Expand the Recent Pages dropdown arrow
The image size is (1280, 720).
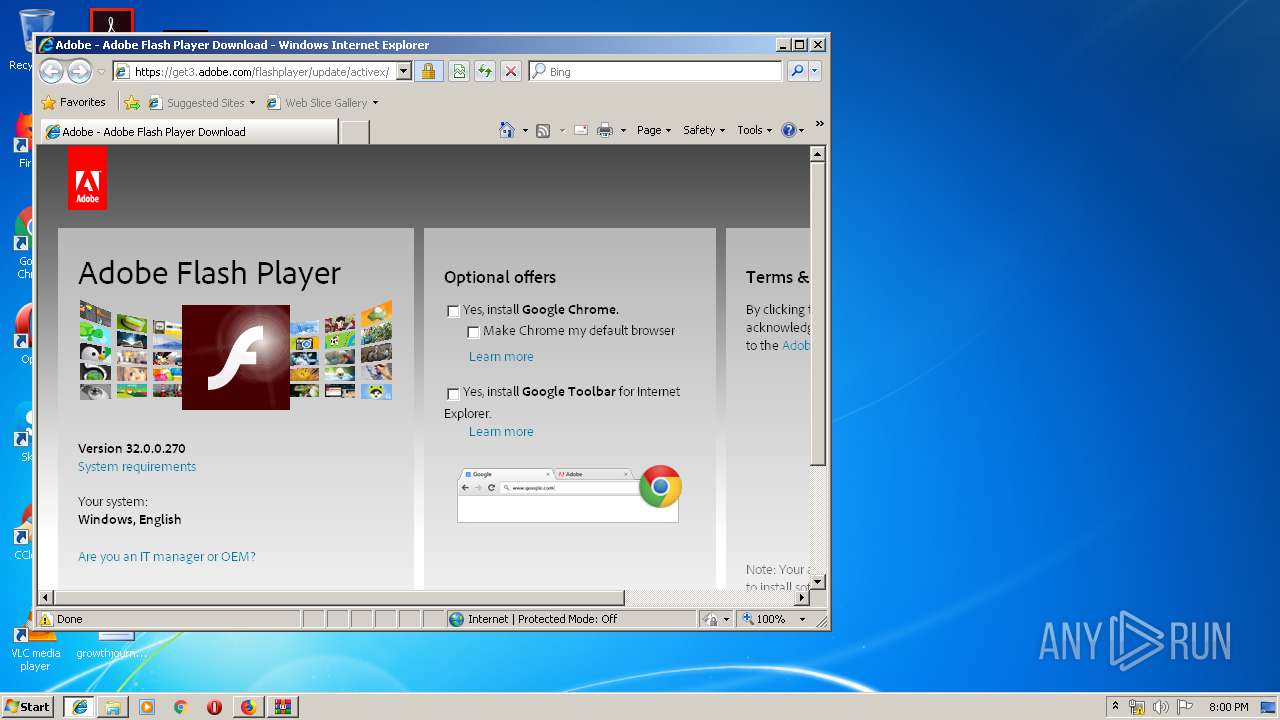click(101, 72)
